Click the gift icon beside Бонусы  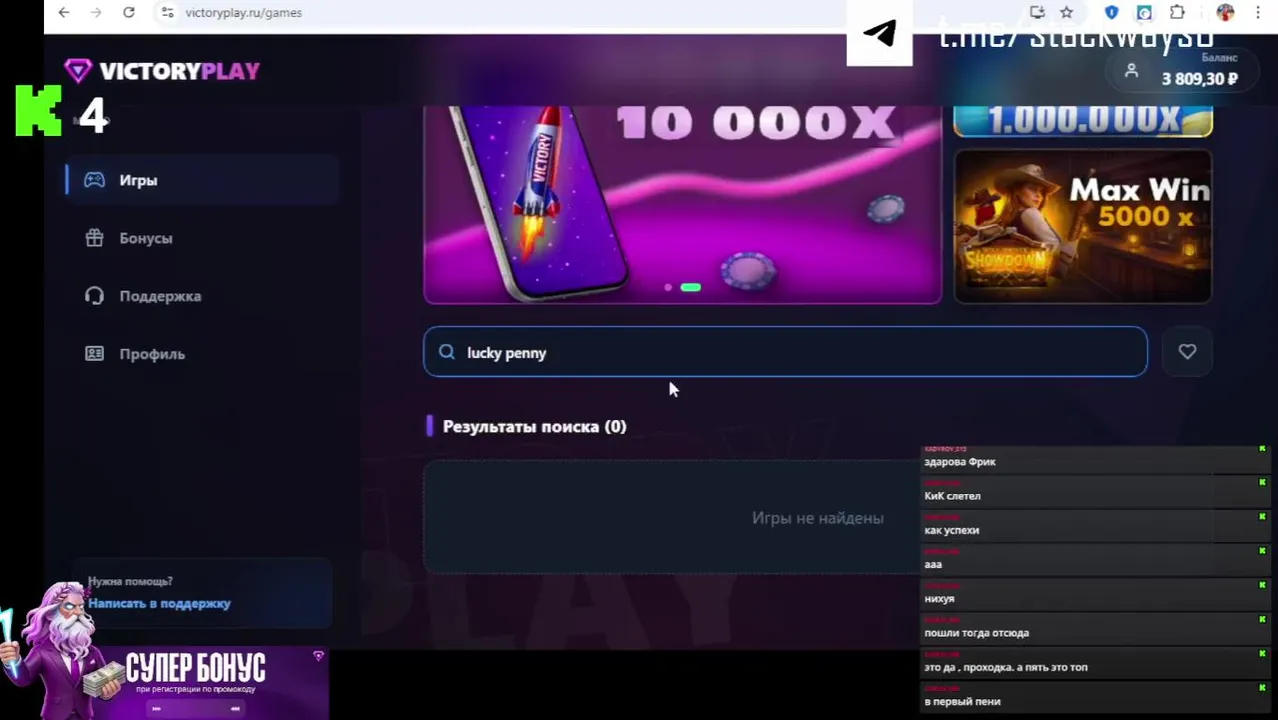pos(94,238)
